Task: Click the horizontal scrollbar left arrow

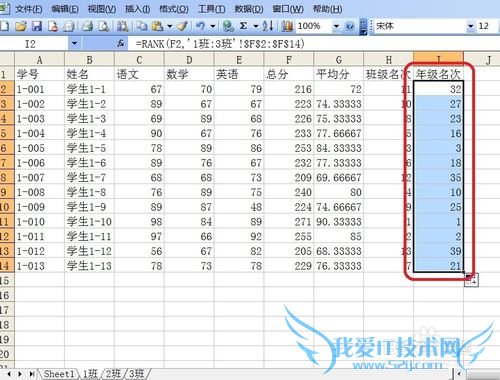Action: tap(459, 374)
